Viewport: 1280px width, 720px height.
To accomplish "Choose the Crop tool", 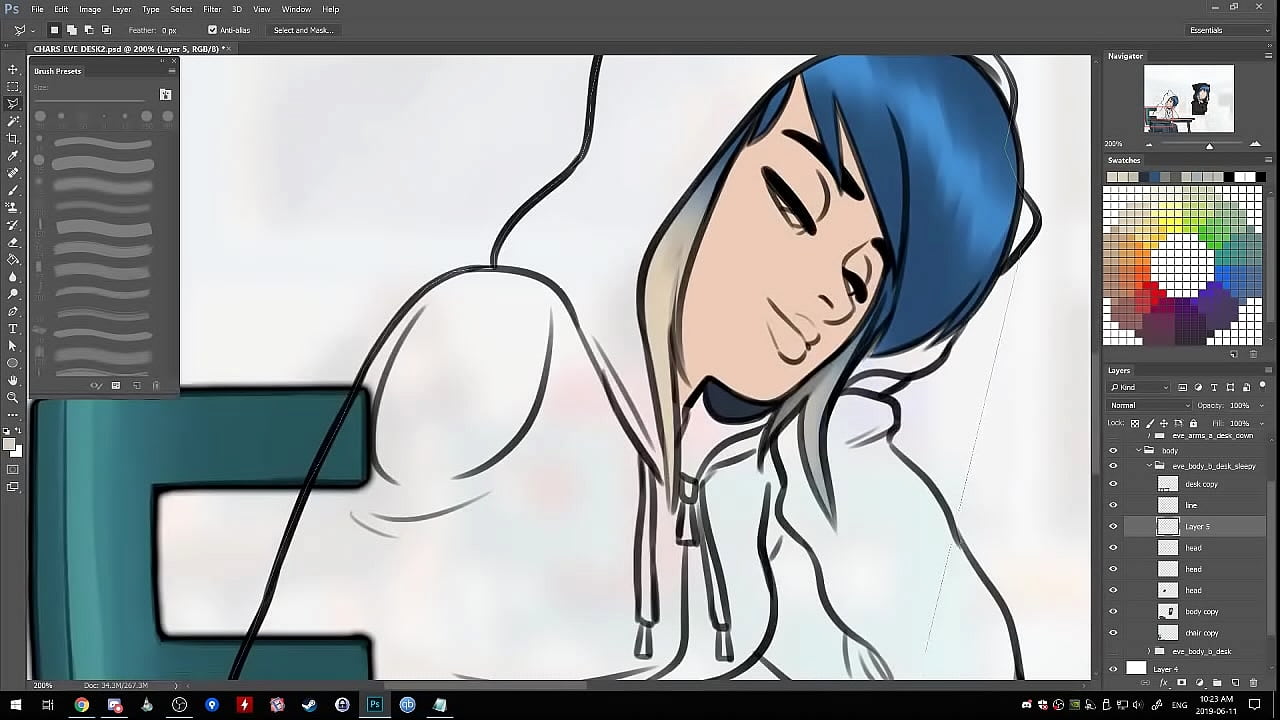I will coord(13,138).
